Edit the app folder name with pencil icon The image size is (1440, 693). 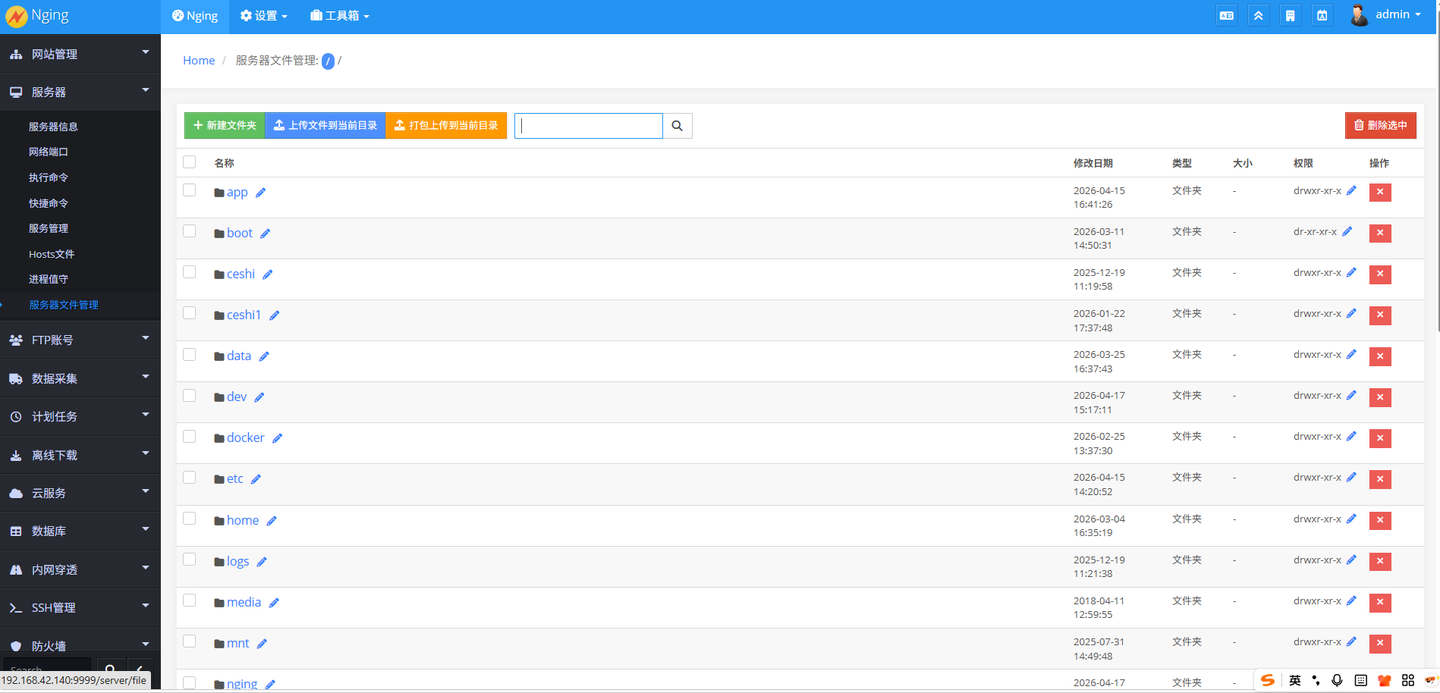click(261, 192)
